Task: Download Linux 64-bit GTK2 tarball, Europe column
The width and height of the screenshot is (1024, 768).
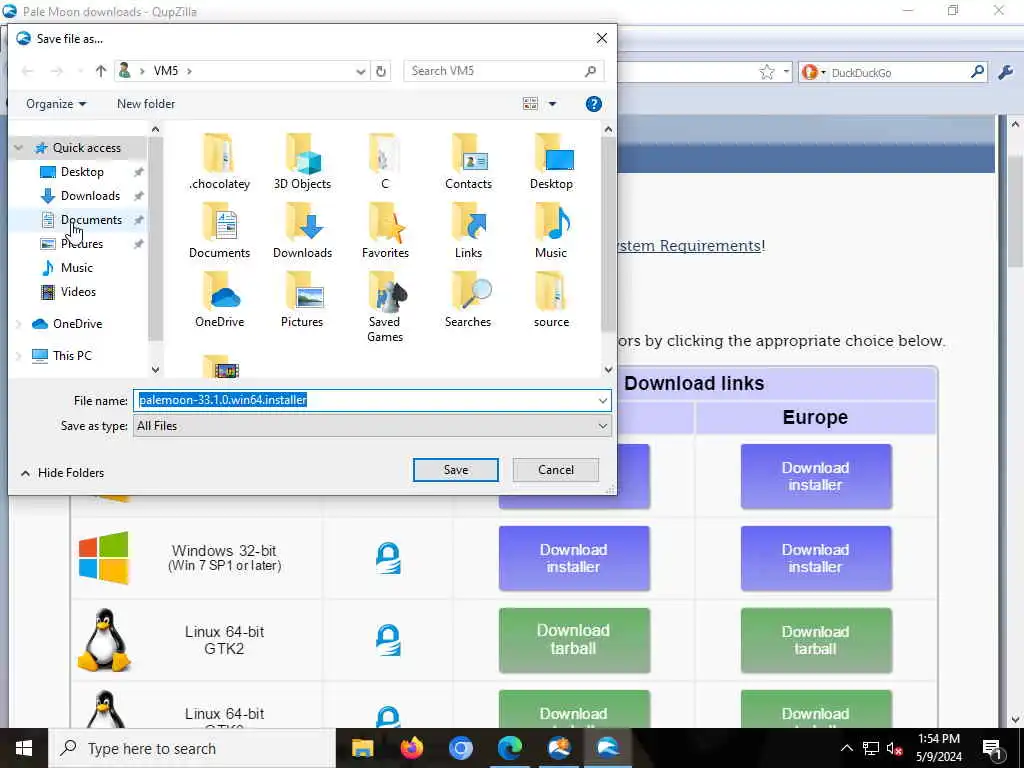Action: (816, 641)
